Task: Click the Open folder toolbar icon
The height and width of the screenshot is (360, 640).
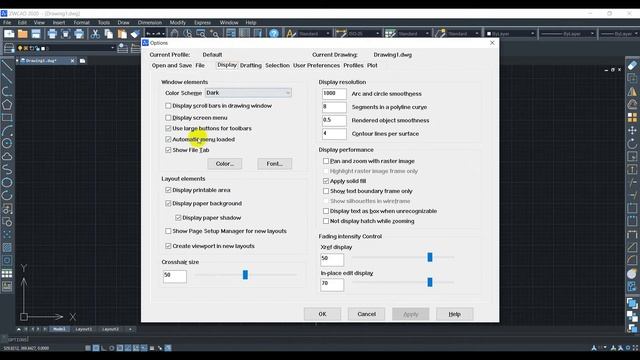Action: click(22, 34)
